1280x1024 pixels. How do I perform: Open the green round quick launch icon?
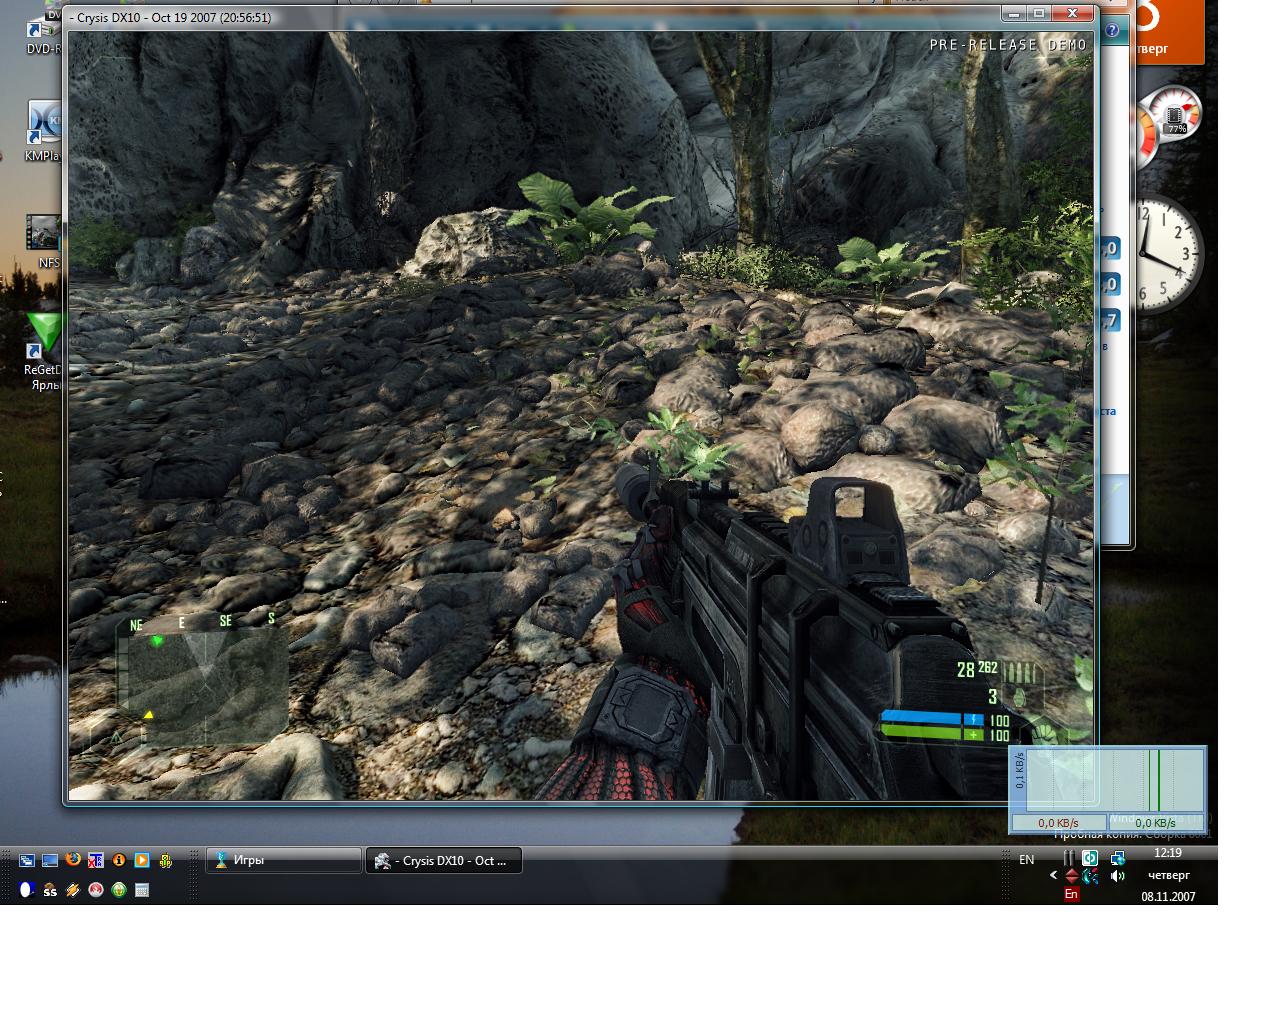[119, 890]
